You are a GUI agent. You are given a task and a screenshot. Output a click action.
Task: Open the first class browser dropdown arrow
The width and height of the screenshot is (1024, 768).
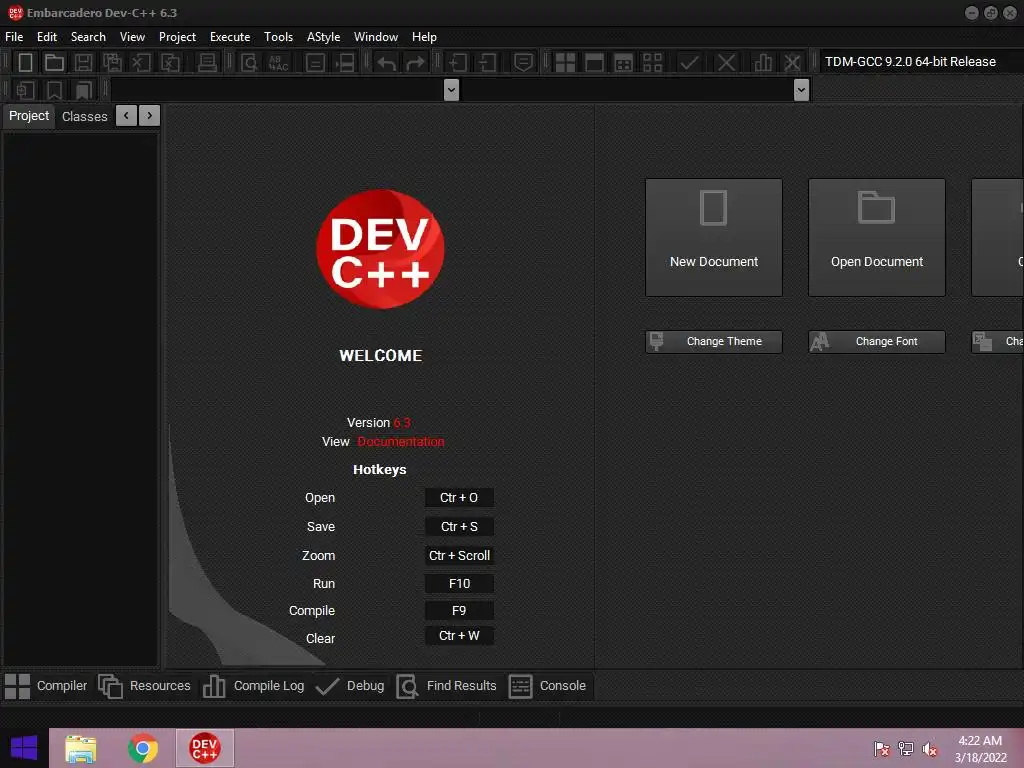(x=451, y=89)
